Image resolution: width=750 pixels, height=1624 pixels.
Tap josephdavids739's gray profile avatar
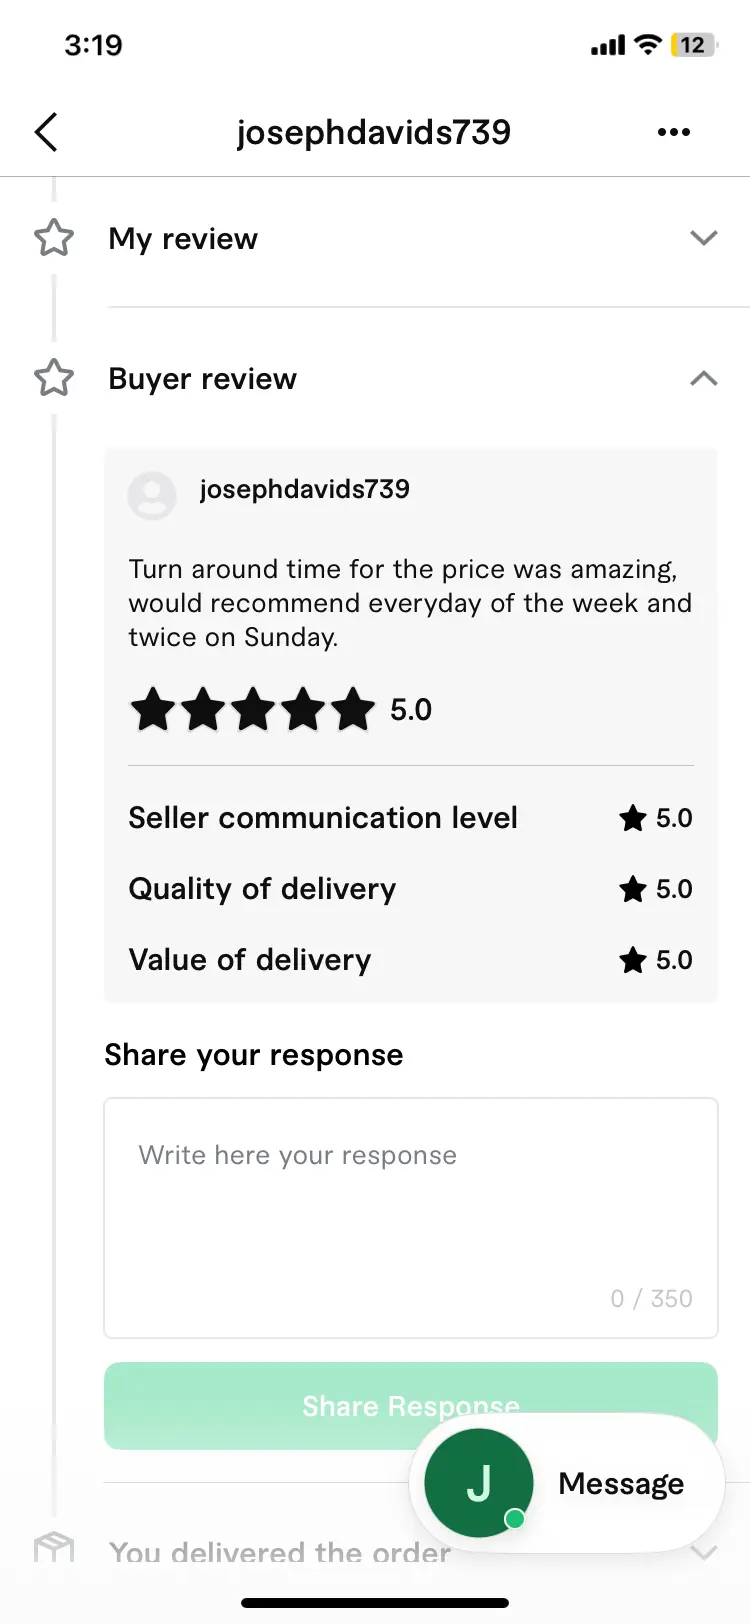coord(152,494)
